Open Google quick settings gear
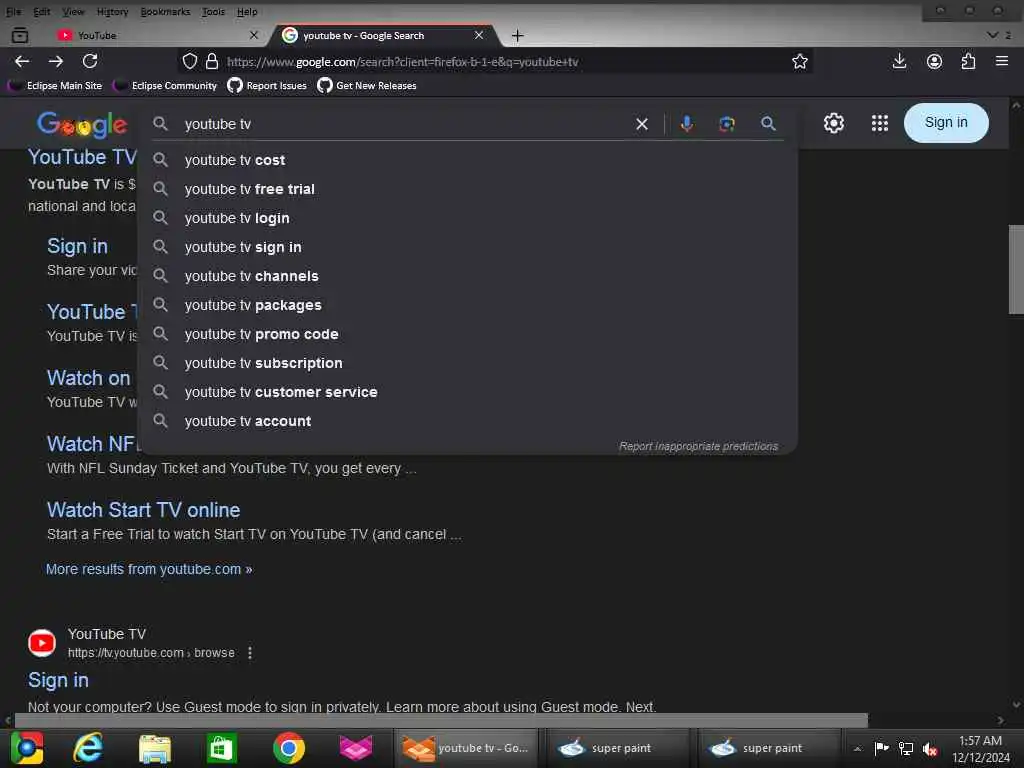This screenshot has height=768, width=1024. [833, 123]
